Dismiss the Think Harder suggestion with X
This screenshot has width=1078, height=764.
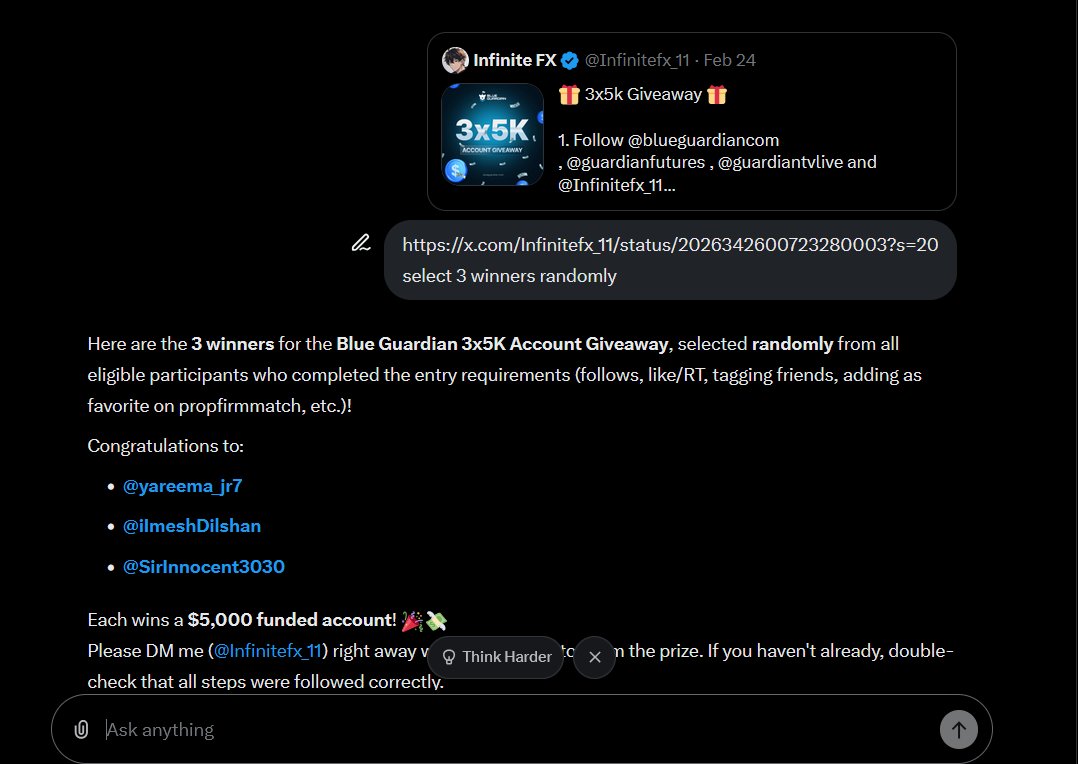(x=595, y=657)
